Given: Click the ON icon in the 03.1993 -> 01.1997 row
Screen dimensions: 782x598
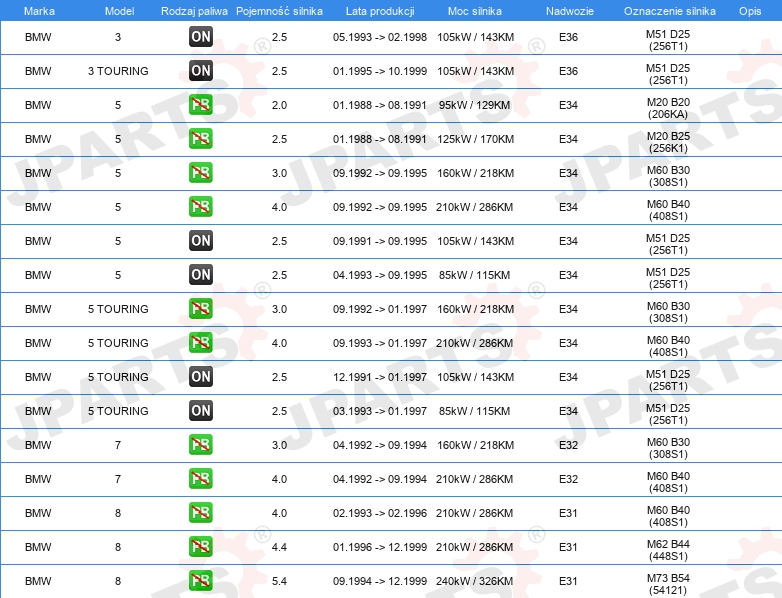Looking at the screenshot, I should 201,410.
